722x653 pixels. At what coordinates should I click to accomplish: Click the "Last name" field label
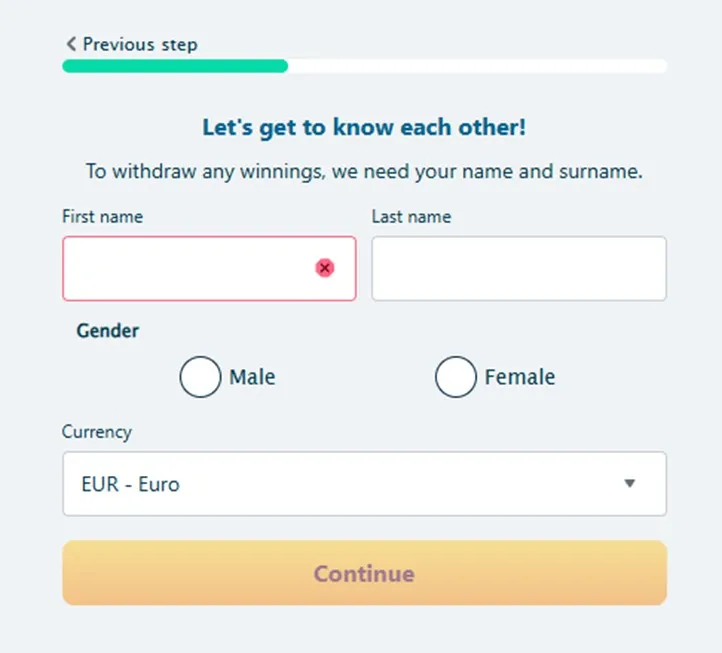pyautogui.click(x=411, y=216)
